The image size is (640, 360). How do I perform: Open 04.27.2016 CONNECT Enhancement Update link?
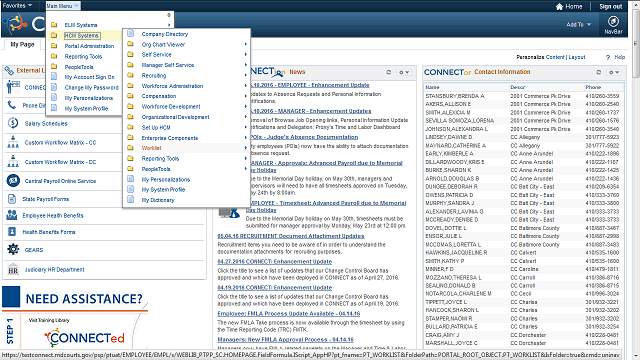(274, 262)
